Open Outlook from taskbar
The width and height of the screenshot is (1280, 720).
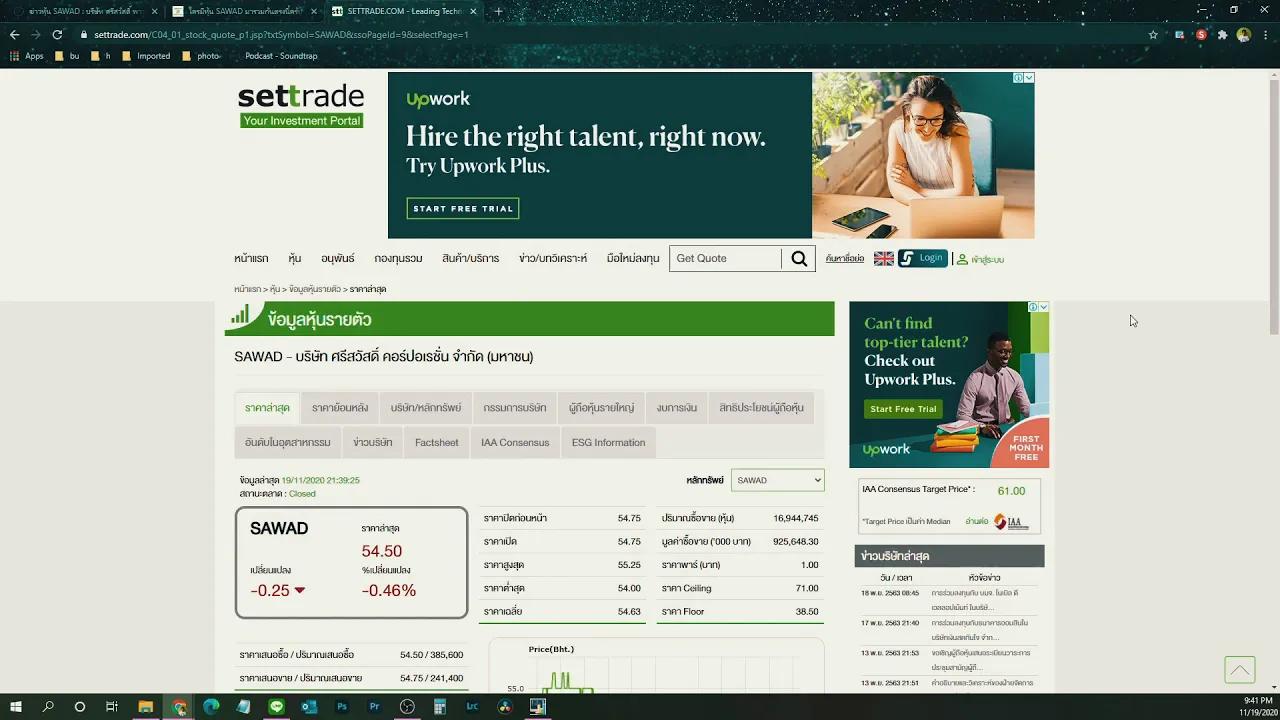309,706
